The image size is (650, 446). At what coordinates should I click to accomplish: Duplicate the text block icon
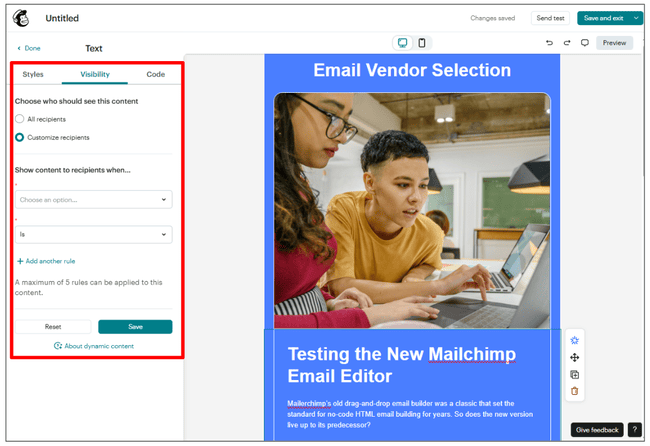pos(575,375)
